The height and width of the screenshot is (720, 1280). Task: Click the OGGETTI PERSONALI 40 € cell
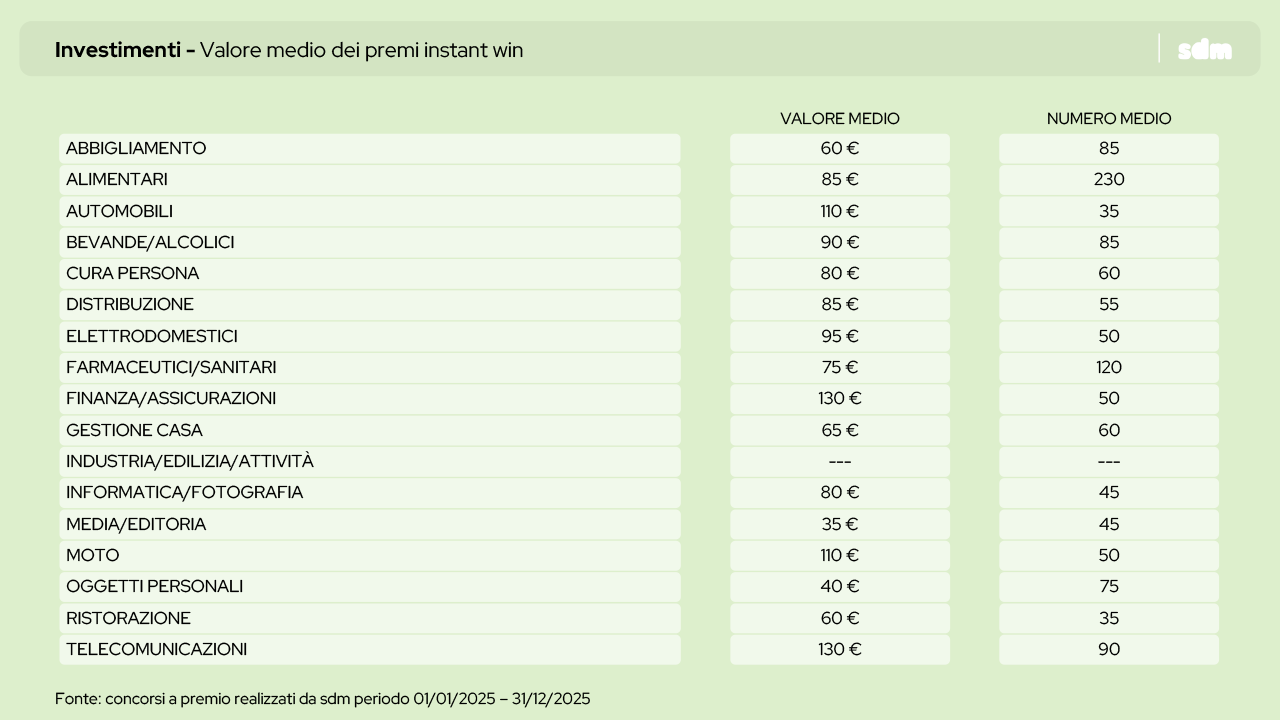point(839,586)
